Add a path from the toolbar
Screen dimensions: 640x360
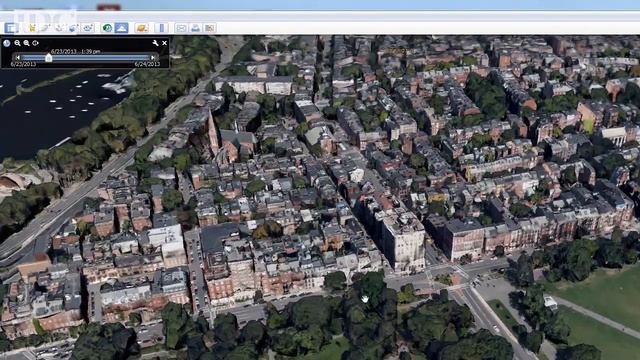tap(60, 28)
